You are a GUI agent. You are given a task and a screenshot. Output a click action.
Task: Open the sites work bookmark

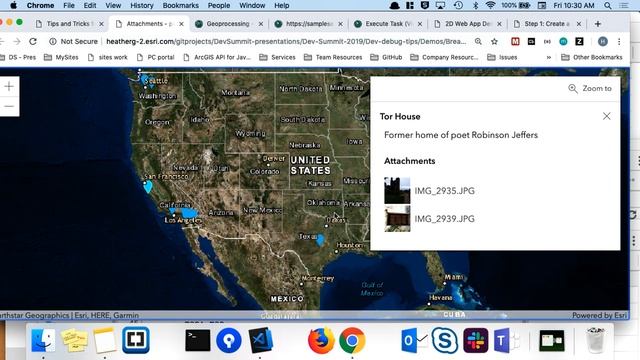pos(108,57)
